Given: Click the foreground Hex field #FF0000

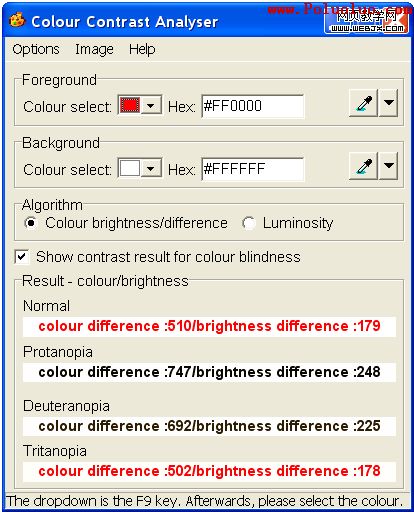Looking at the screenshot, I should point(253,106).
